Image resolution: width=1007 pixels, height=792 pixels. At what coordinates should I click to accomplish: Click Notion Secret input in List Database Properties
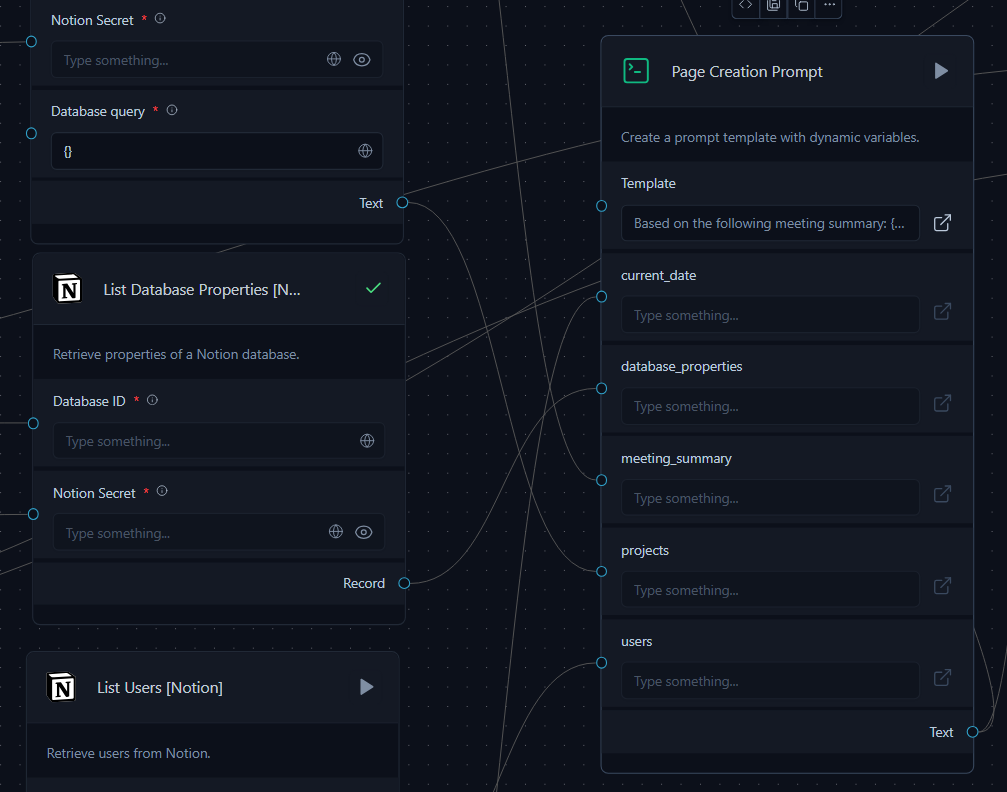point(219,532)
